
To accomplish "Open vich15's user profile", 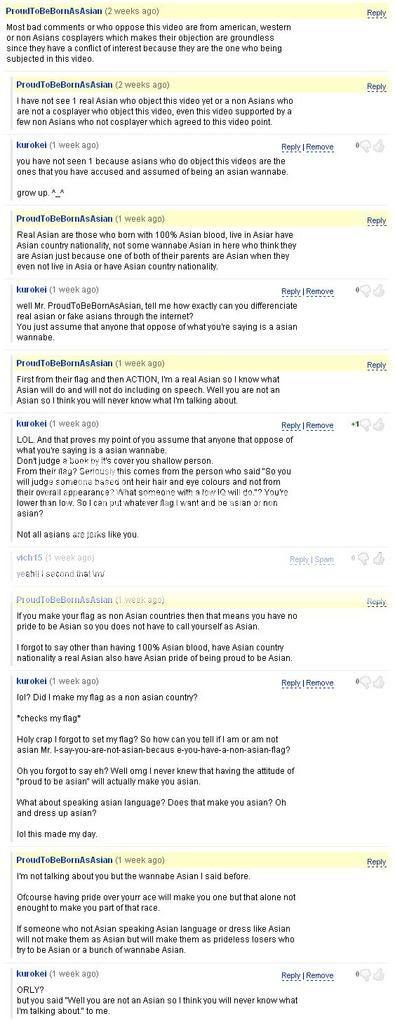I will pos(29,558).
